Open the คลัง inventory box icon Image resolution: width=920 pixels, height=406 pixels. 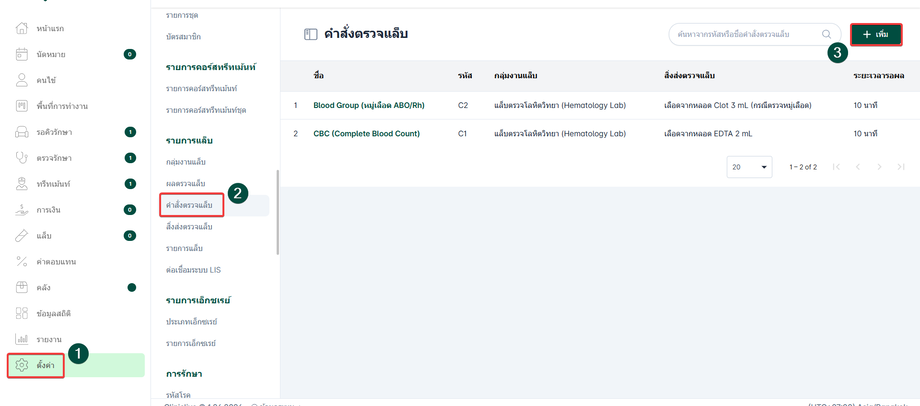[x=22, y=287]
